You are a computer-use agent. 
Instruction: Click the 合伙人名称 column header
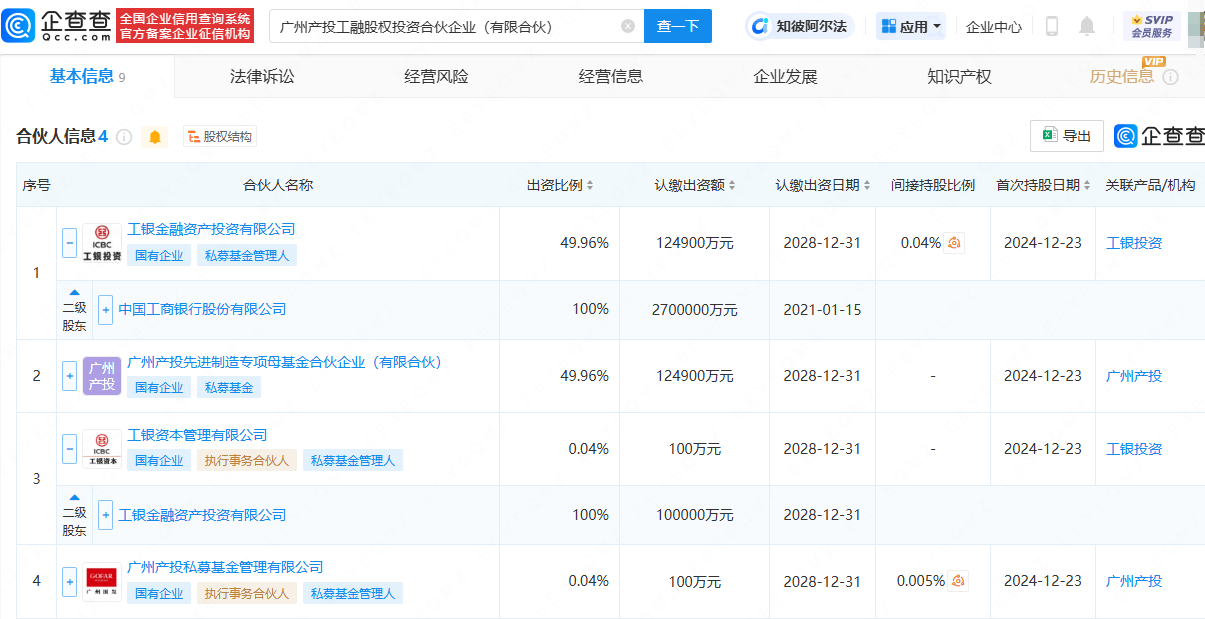click(278, 185)
